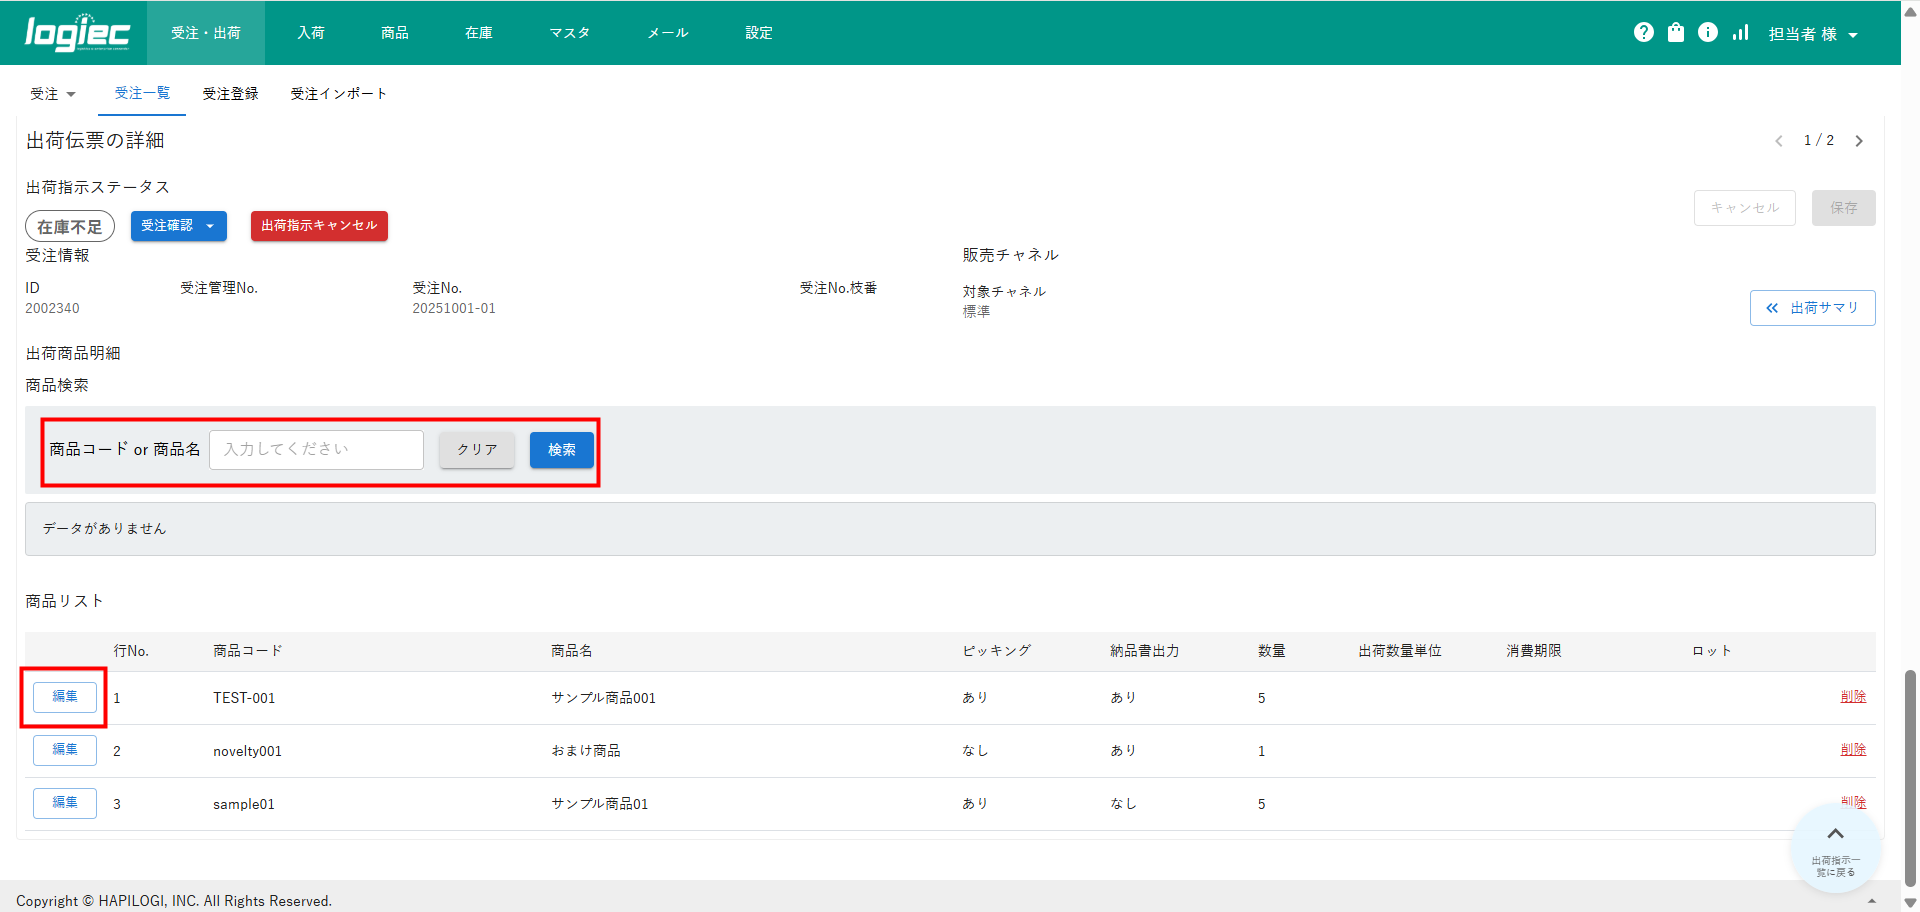Open the 在庫 menu in top navigation
Viewport: 1920px width, 912px height.
pos(478,33)
